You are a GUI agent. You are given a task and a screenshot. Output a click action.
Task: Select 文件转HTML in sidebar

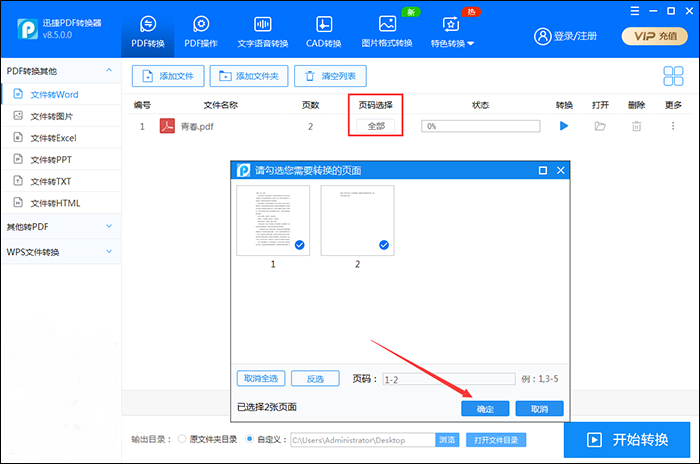coord(61,203)
